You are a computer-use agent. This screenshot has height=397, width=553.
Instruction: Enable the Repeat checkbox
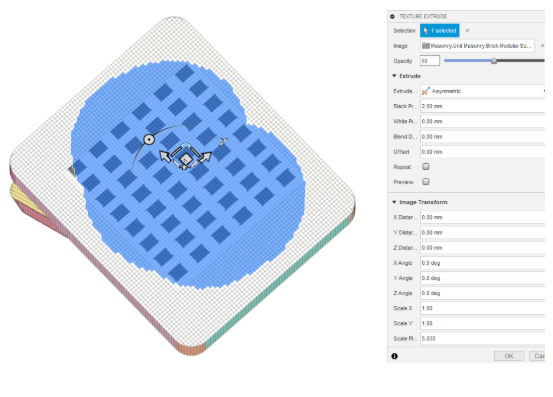(426, 166)
